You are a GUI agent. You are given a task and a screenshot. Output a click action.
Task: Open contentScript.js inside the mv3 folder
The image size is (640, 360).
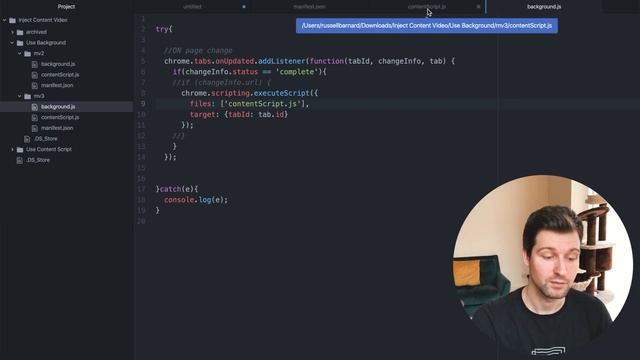coord(60,118)
